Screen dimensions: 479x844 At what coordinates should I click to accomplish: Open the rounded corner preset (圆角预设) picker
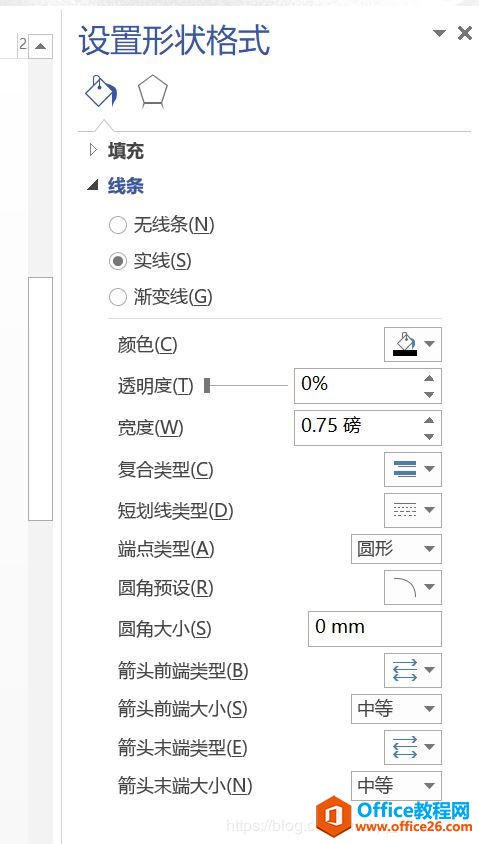click(413, 587)
